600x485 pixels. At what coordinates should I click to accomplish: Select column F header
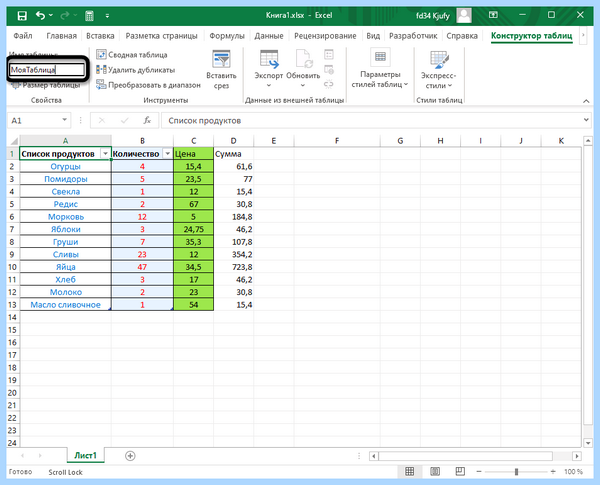tap(337, 141)
